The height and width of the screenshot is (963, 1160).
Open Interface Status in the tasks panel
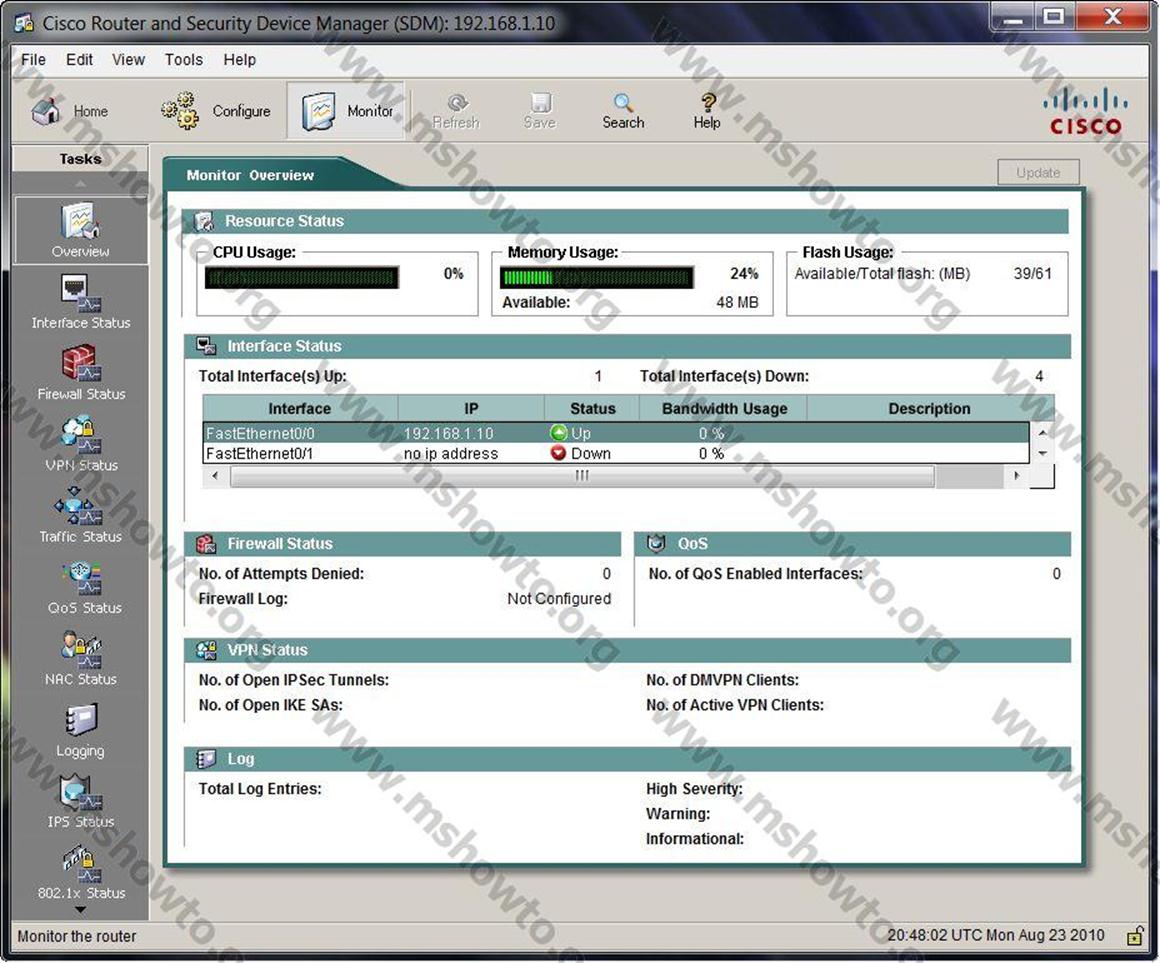[81, 302]
